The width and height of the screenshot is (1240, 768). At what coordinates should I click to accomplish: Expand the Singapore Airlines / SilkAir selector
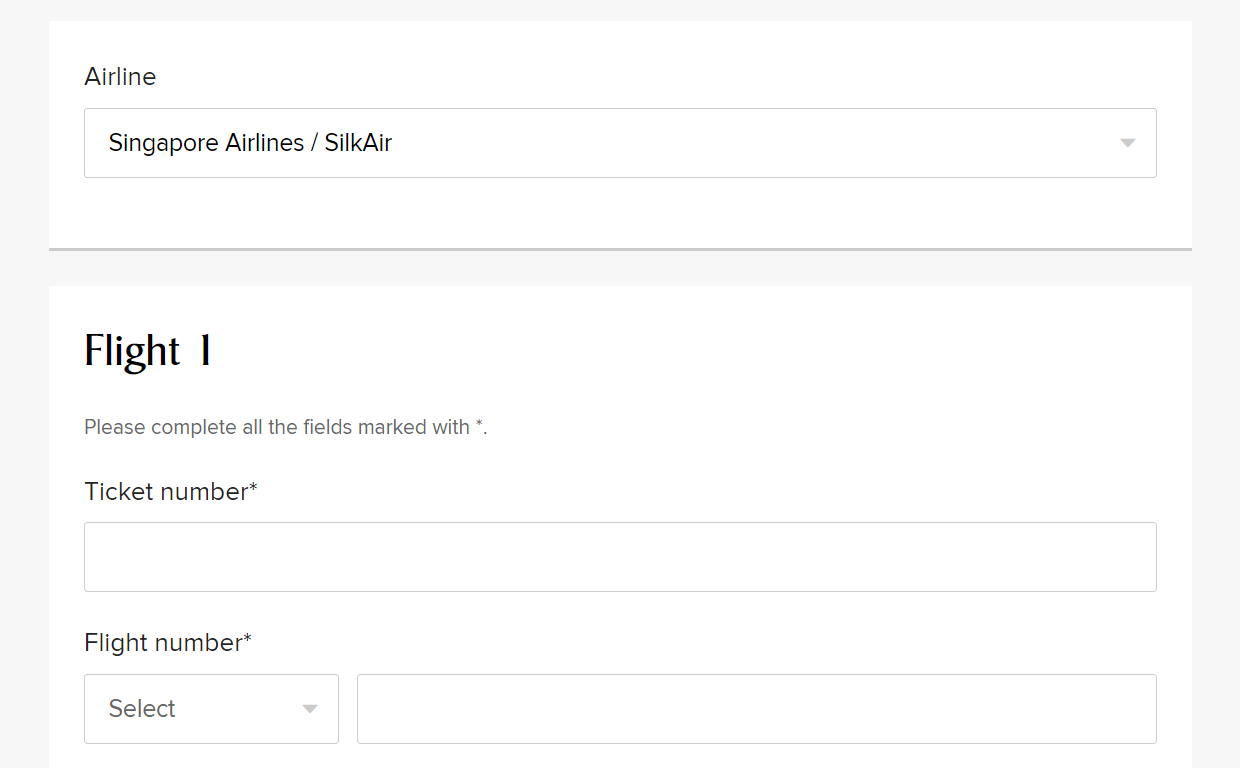(x=620, y=143)
